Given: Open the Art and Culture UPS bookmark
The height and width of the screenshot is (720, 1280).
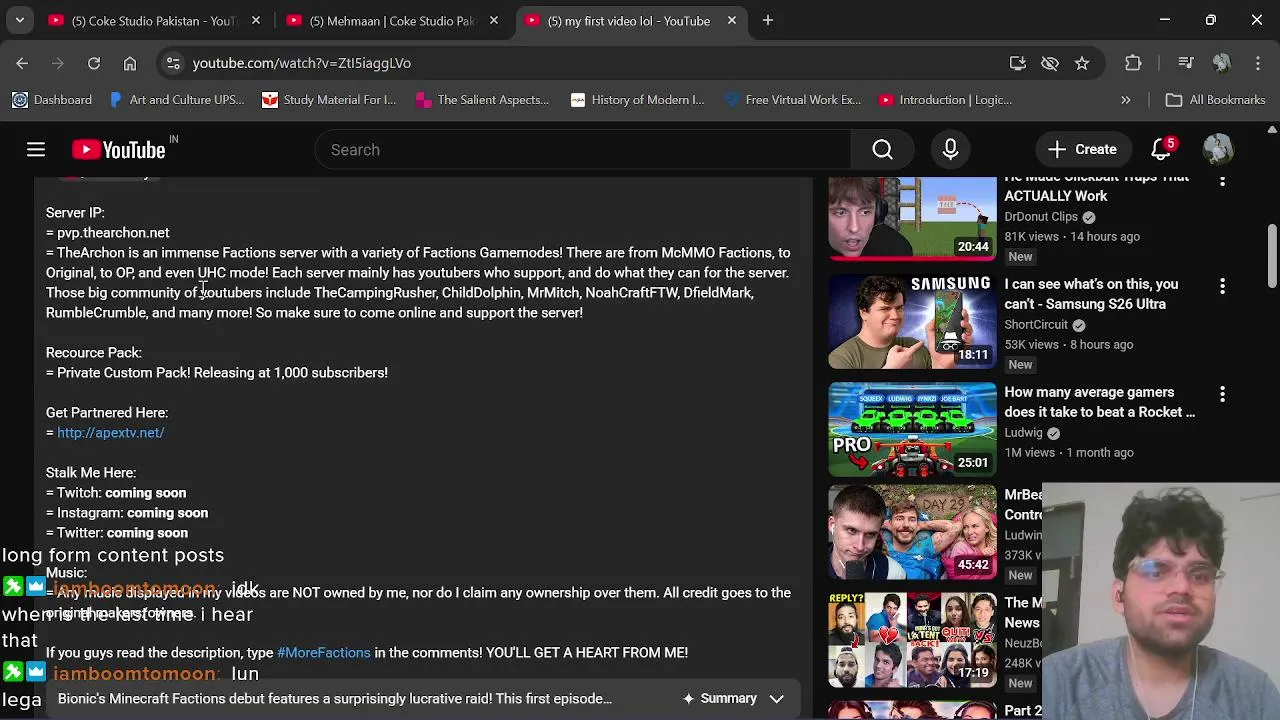Looking at the screenshot, I should [x=176, y=100].
